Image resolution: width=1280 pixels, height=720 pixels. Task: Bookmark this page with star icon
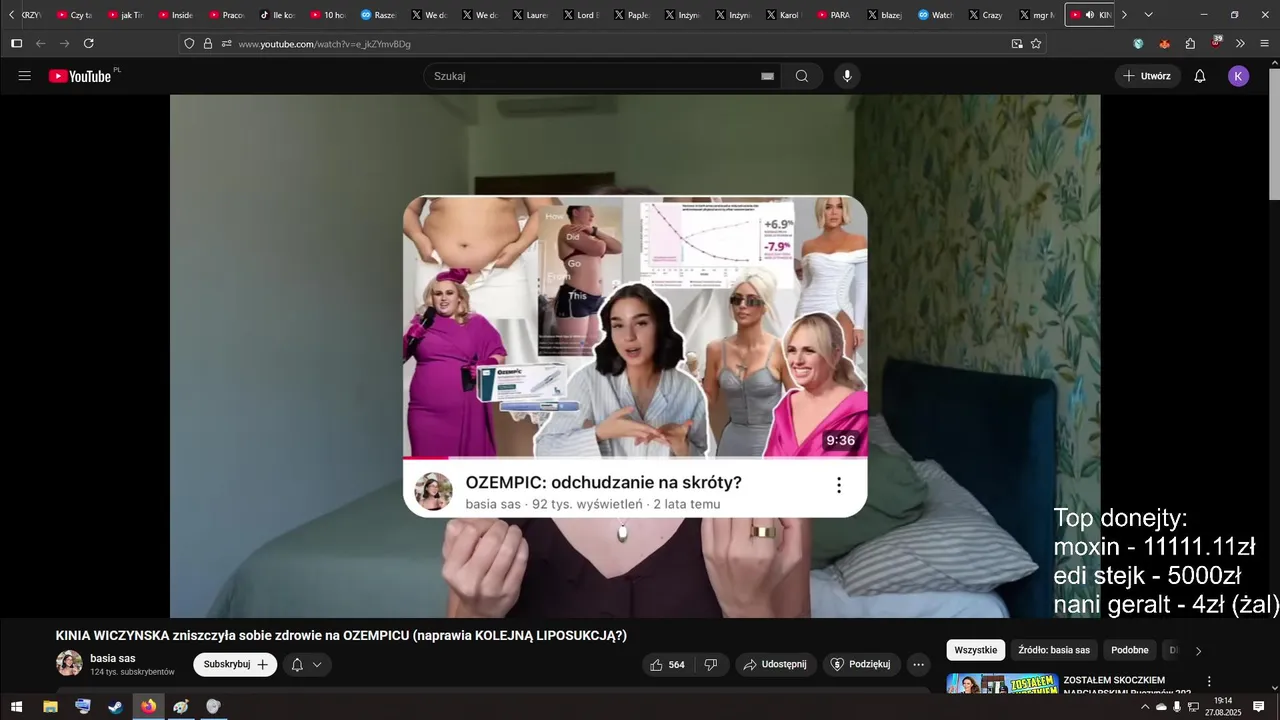(1036, 44)
